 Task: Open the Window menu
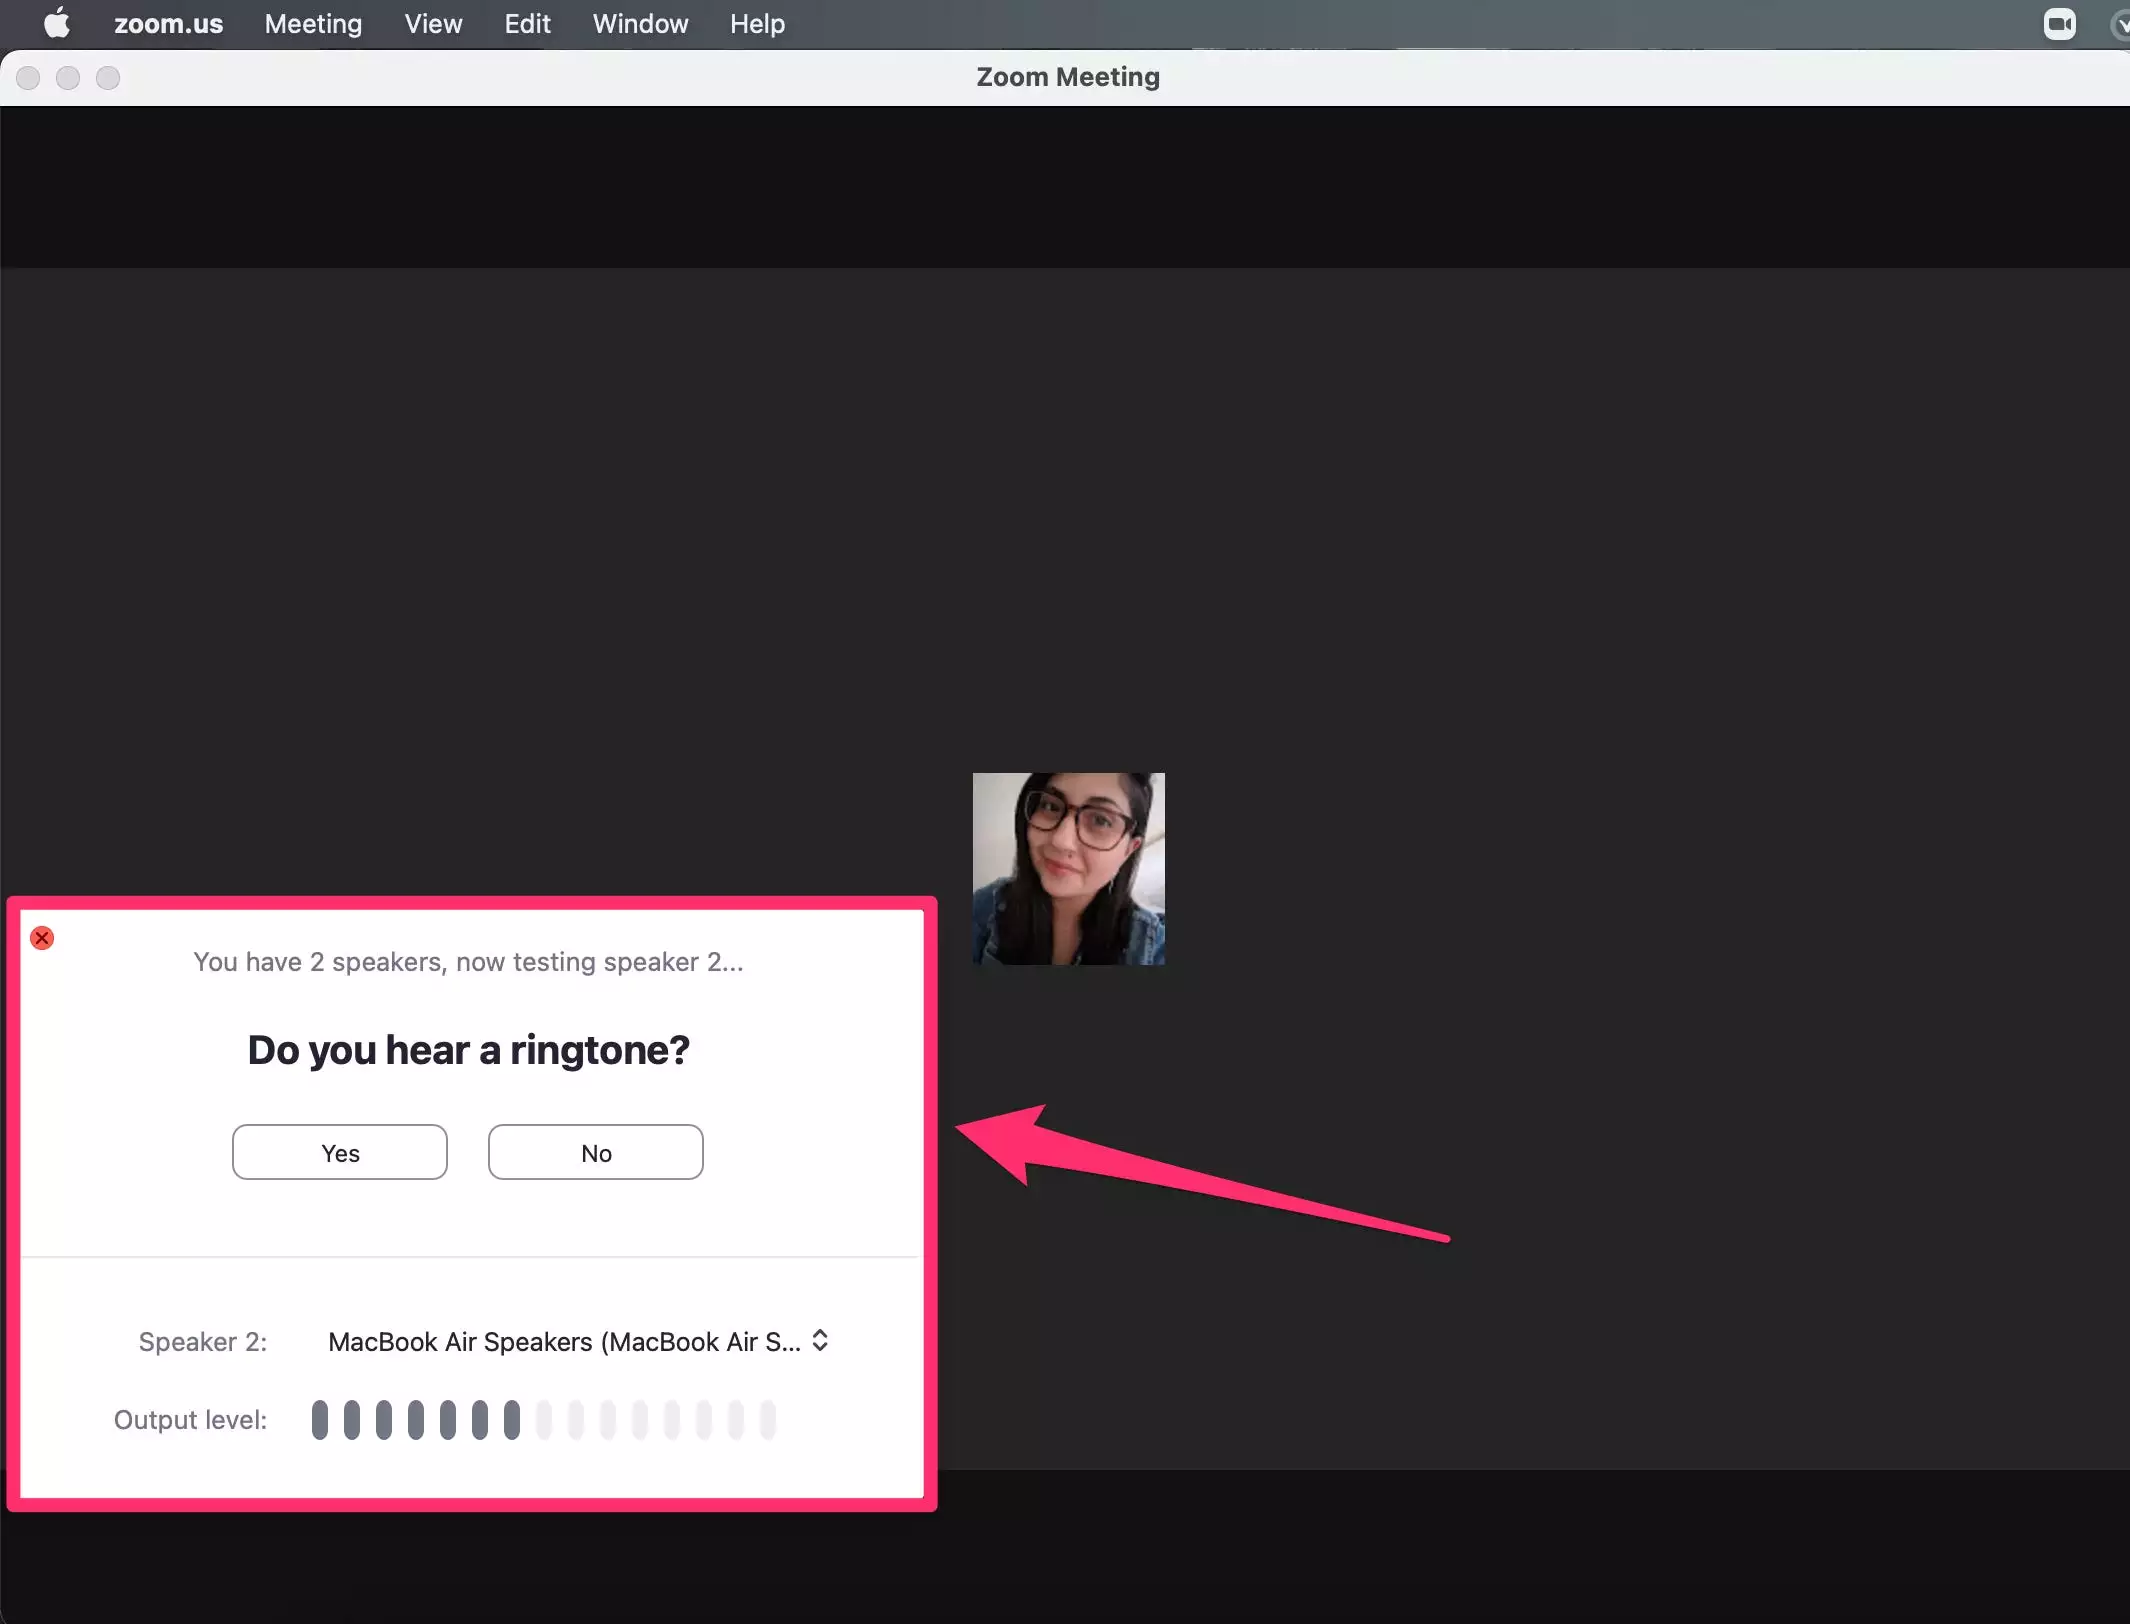coord(640,24)
